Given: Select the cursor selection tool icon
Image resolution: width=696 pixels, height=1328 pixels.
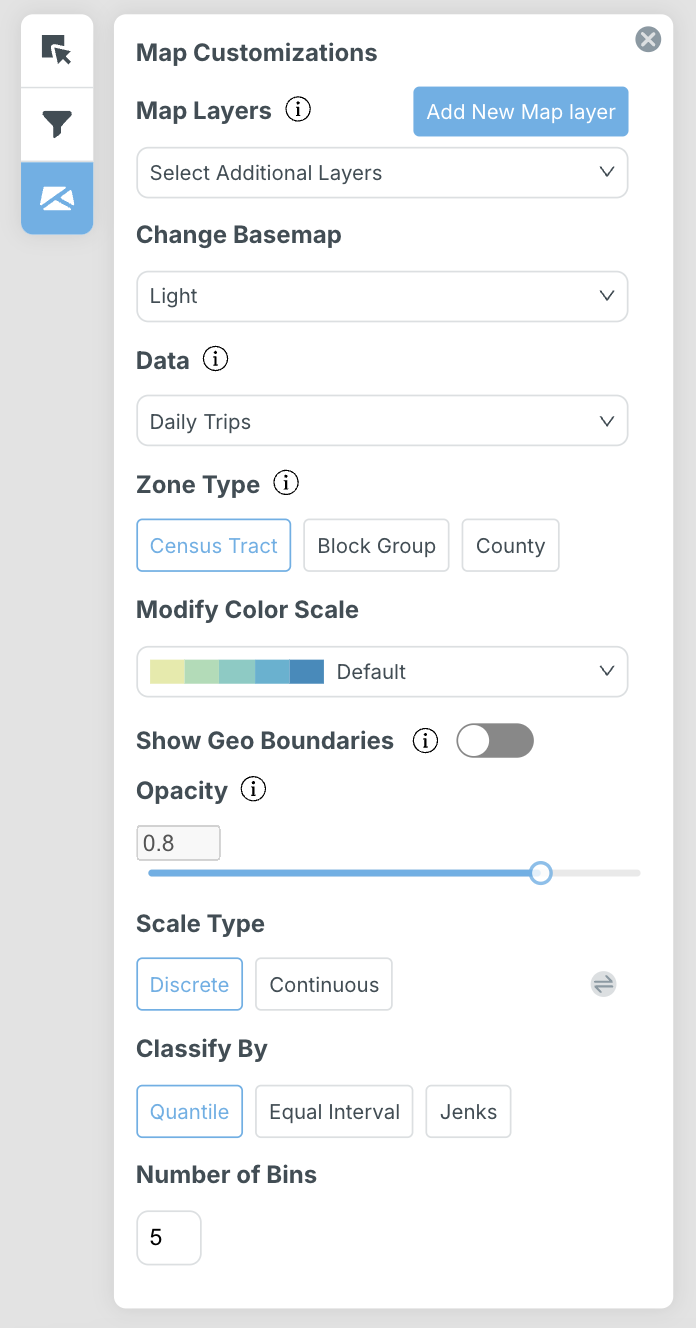Looking at the screenshot, I should 57,50.
